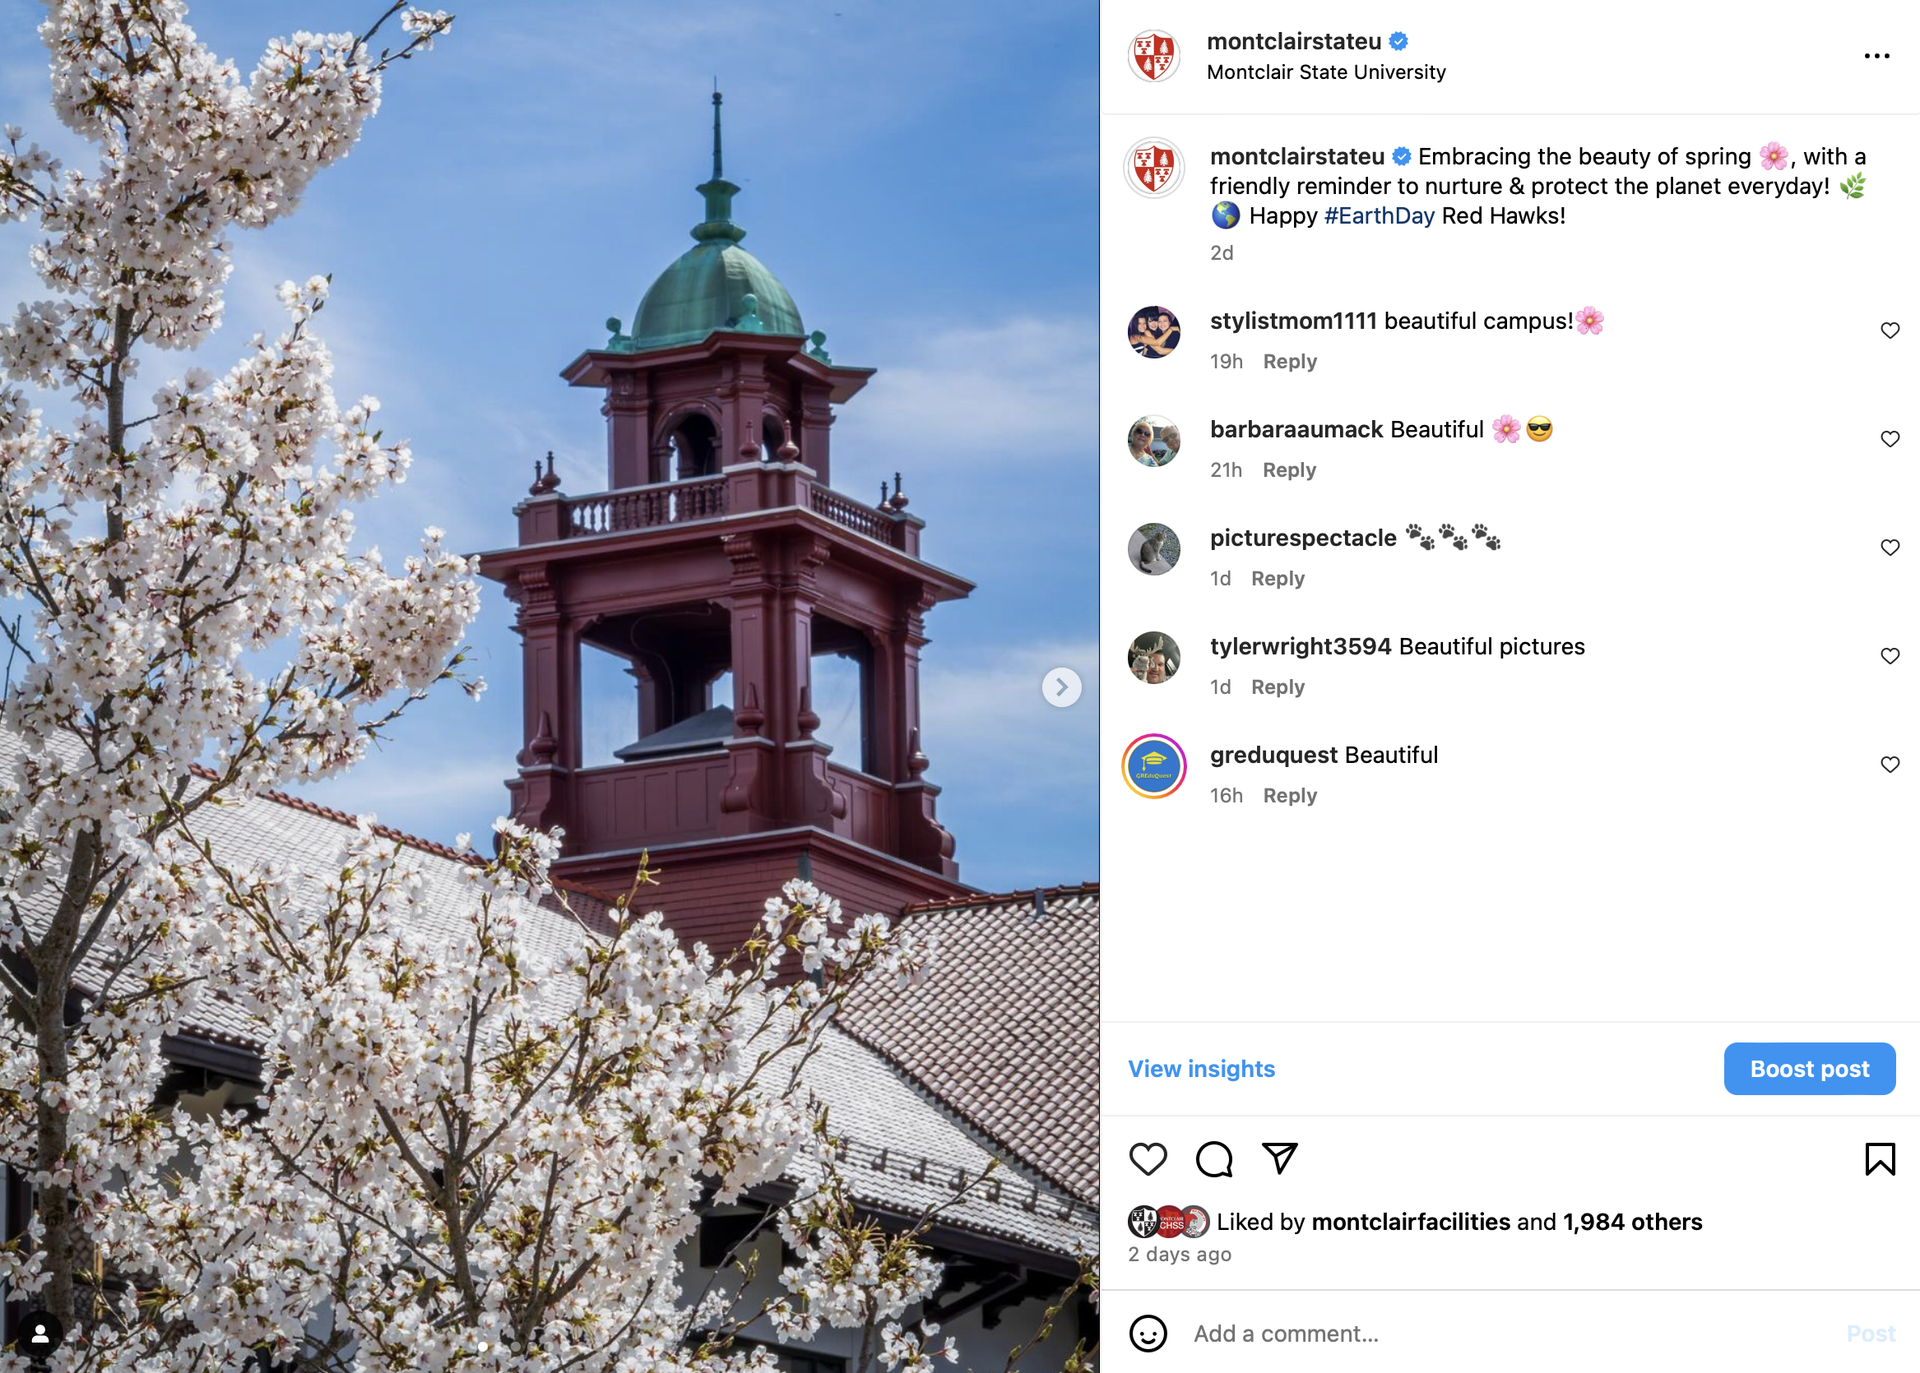Like the post using the heart icon

coord(1148,1159)
